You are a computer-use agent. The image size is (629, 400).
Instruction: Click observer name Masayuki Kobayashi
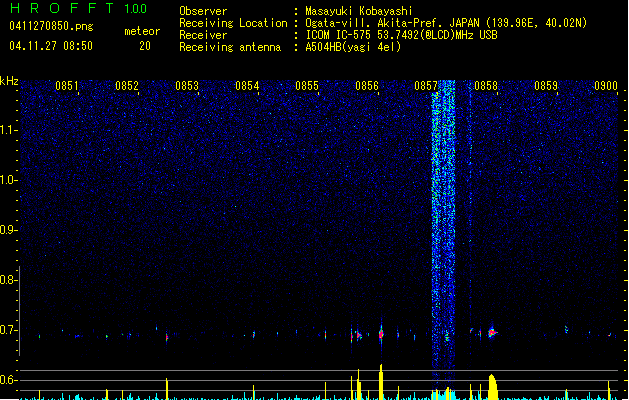pos(359,11)
